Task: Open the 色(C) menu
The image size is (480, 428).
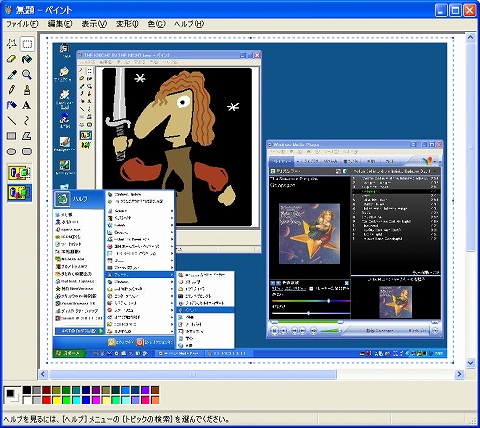Action: coord(156,24)
